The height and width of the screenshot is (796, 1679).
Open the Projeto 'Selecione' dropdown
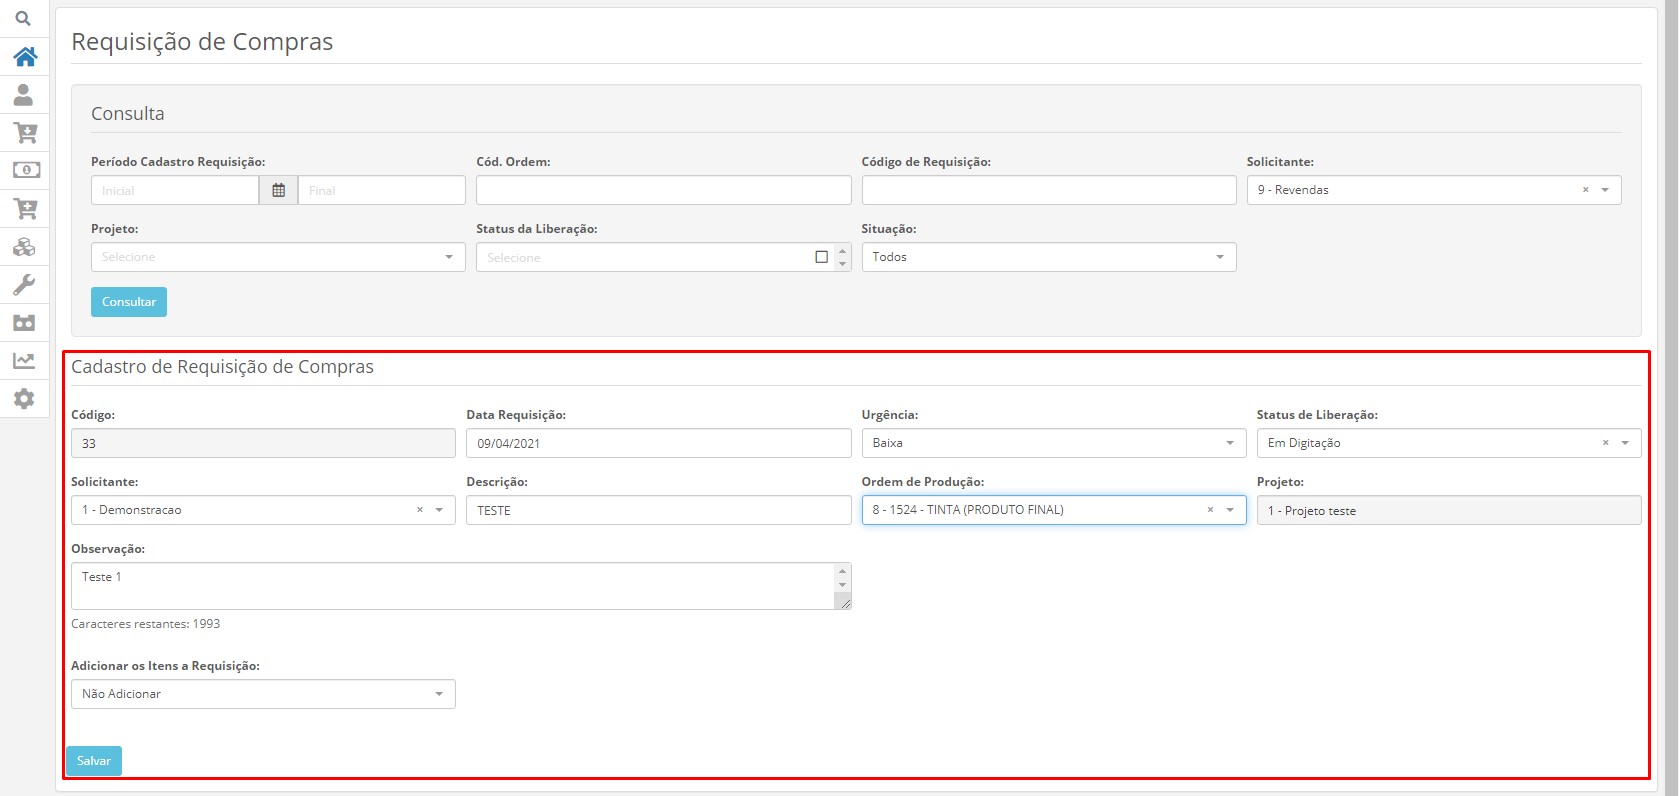point(278,257)
